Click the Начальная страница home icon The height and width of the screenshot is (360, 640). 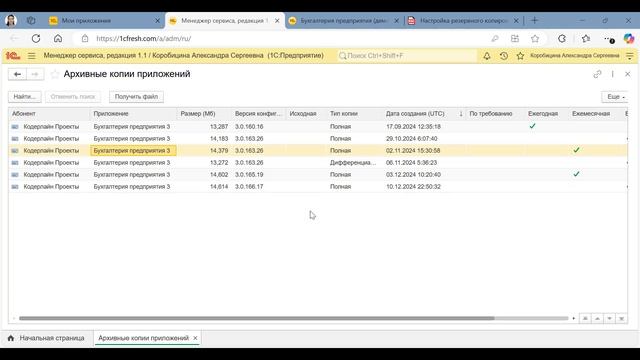click(x=11, y=338)
